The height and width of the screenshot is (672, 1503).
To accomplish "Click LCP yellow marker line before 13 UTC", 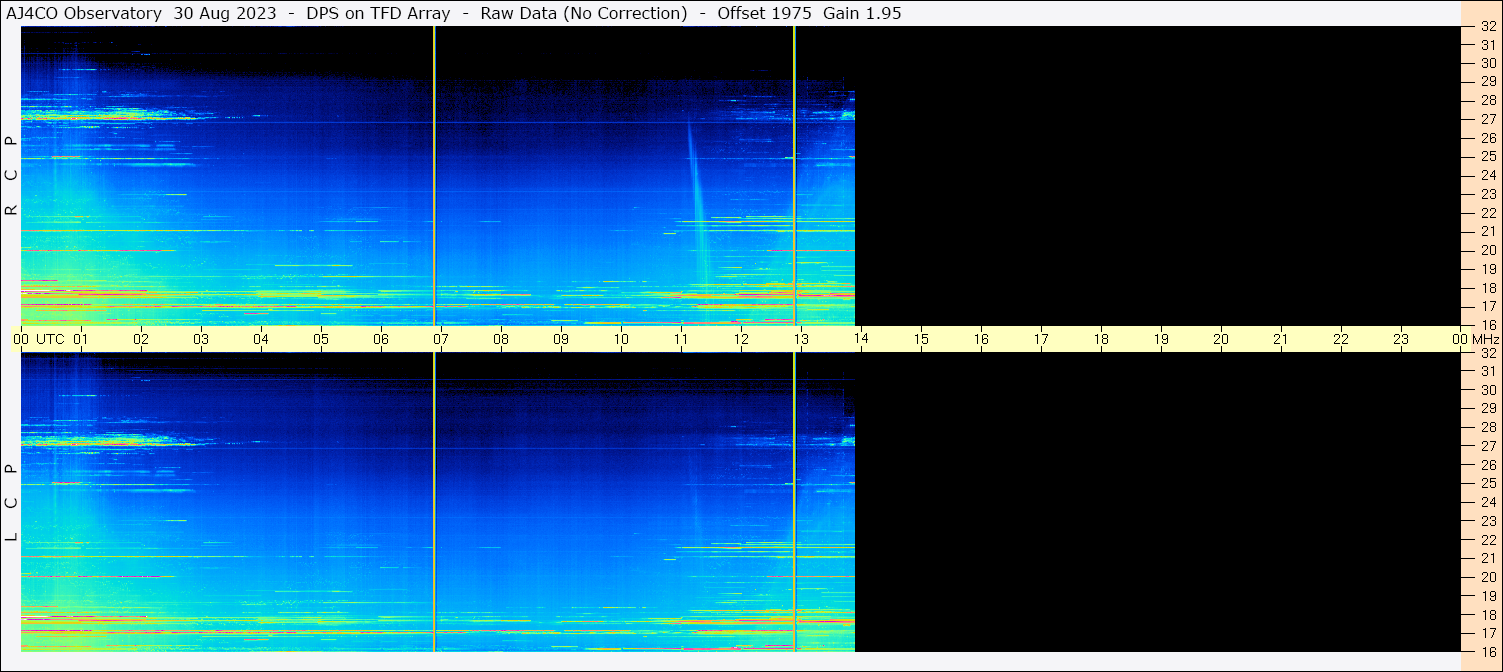I will (794, 502).
